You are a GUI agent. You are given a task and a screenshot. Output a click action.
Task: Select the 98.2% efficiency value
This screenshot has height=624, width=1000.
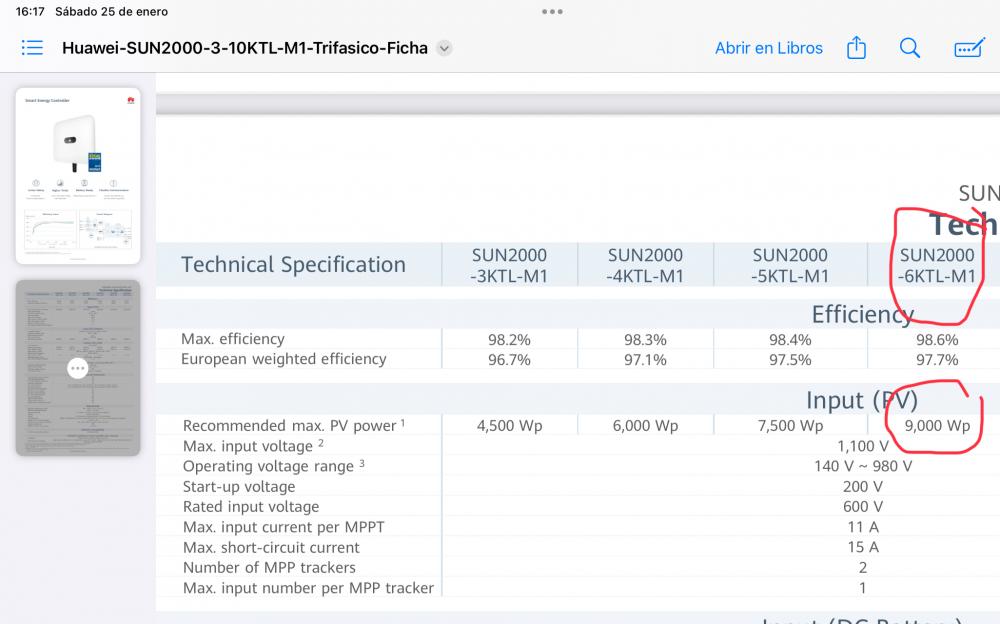pos(509,339)
